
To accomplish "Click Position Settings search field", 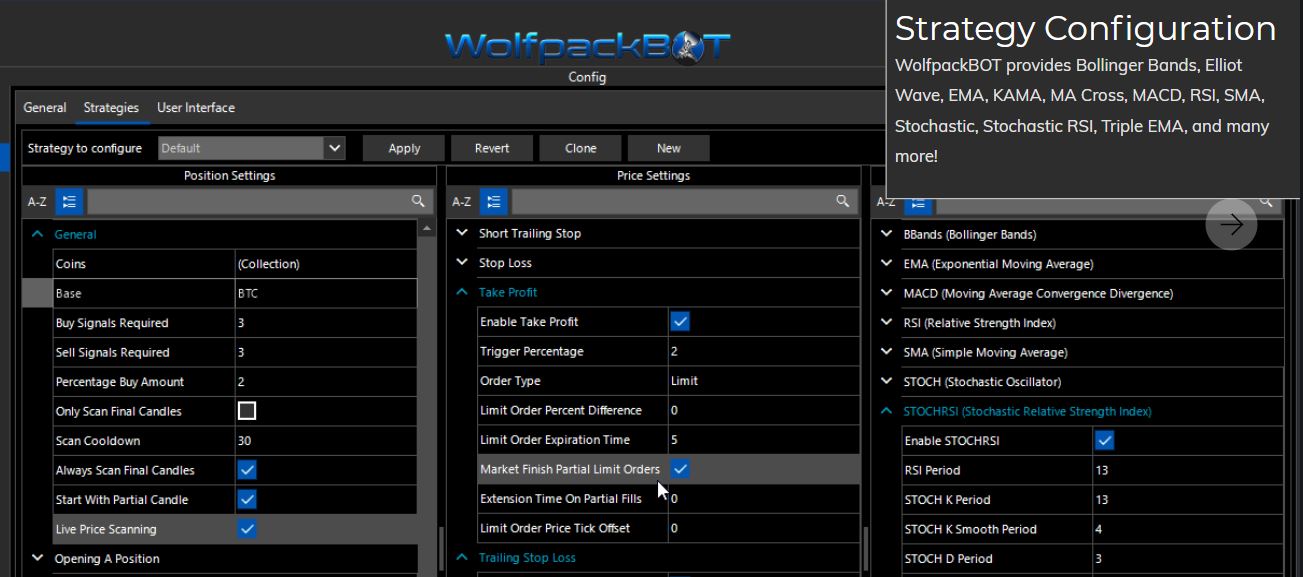I will point(248,202).
